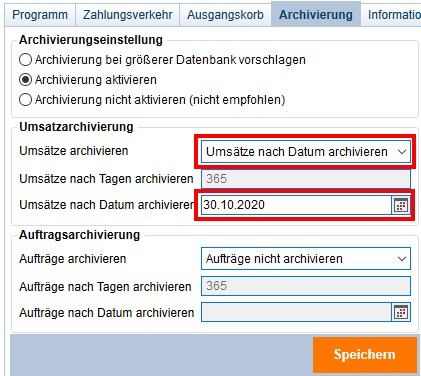
Task: Switch to the Zahlungsverkehr tab
Action: (x=128, y=15)
